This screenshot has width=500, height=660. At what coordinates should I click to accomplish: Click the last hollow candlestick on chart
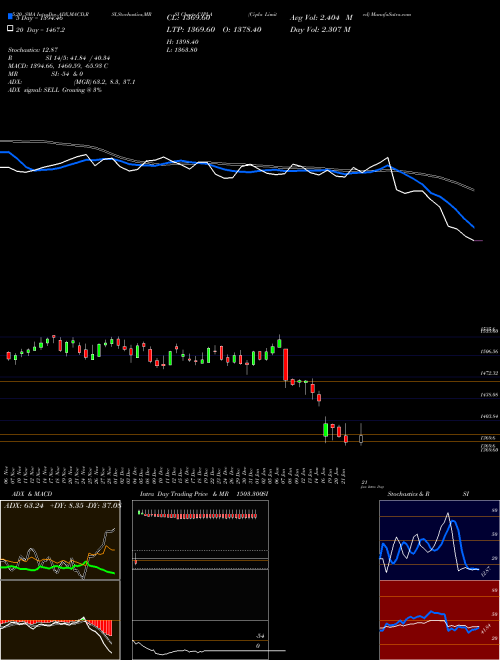coord(361,439)
